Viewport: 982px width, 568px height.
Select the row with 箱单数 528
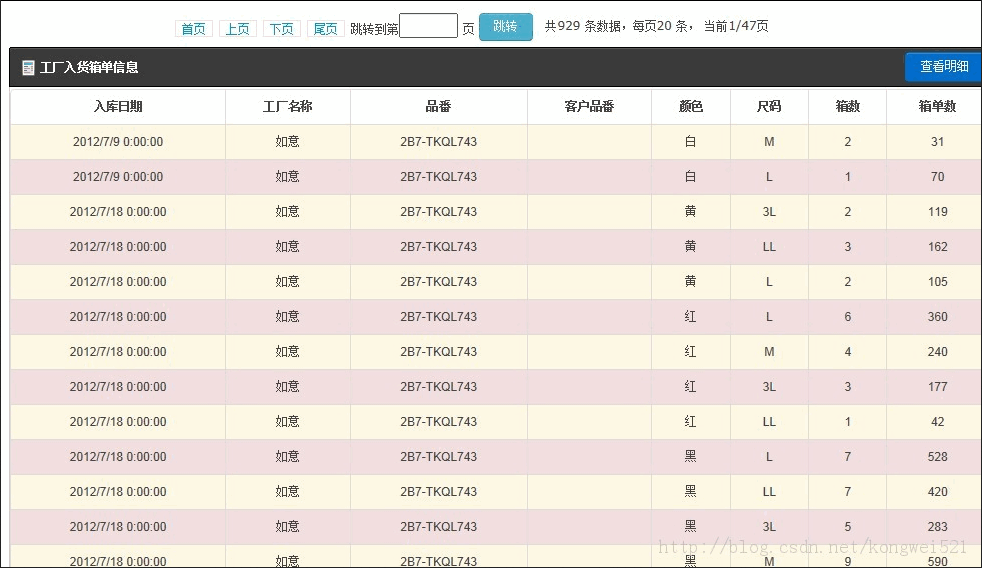tap(495, 457)
